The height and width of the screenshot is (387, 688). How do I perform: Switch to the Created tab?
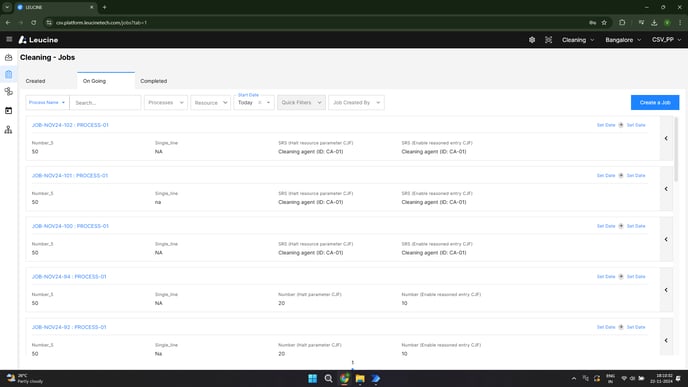coord(36,81)
